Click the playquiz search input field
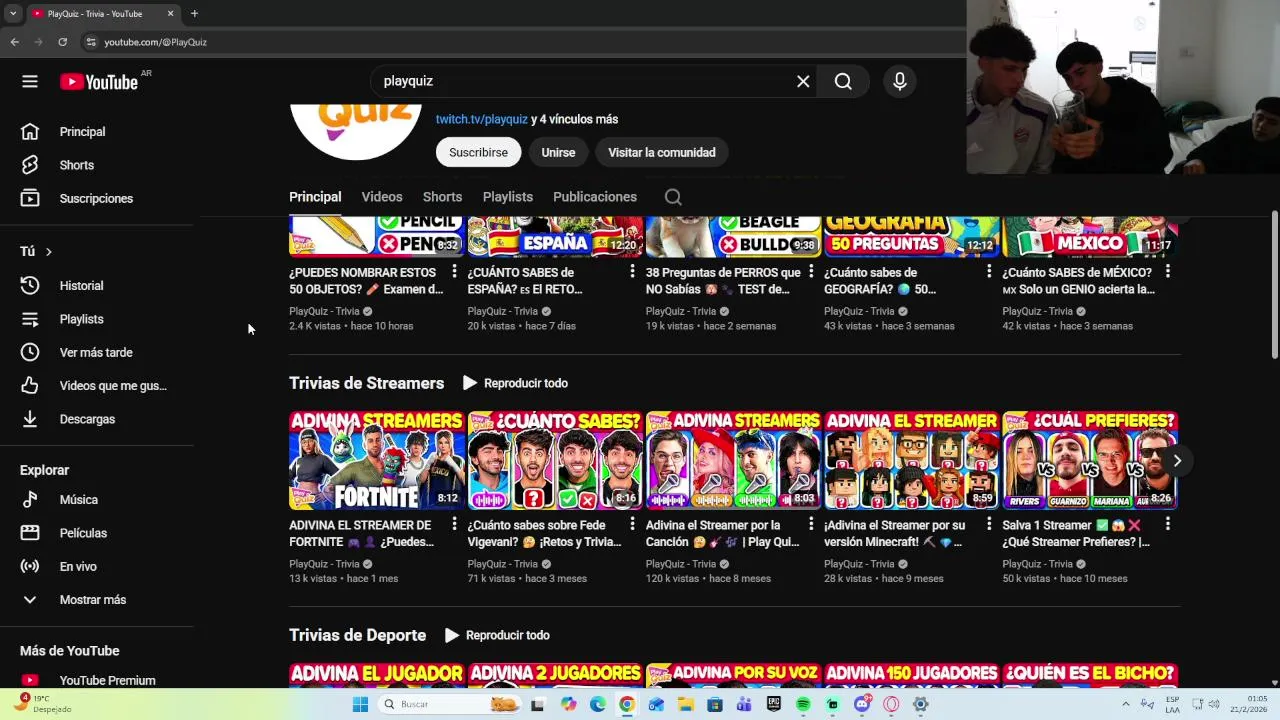 pos(585,82)
